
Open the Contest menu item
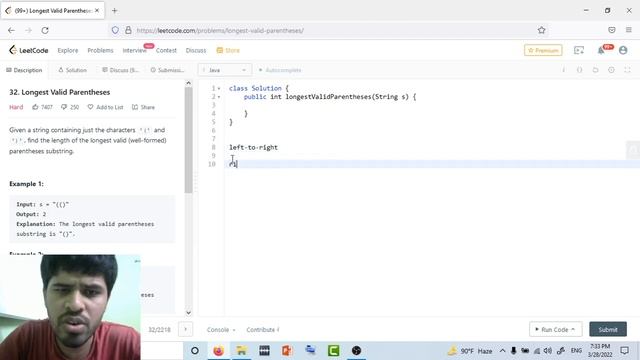tap(166, 50)
